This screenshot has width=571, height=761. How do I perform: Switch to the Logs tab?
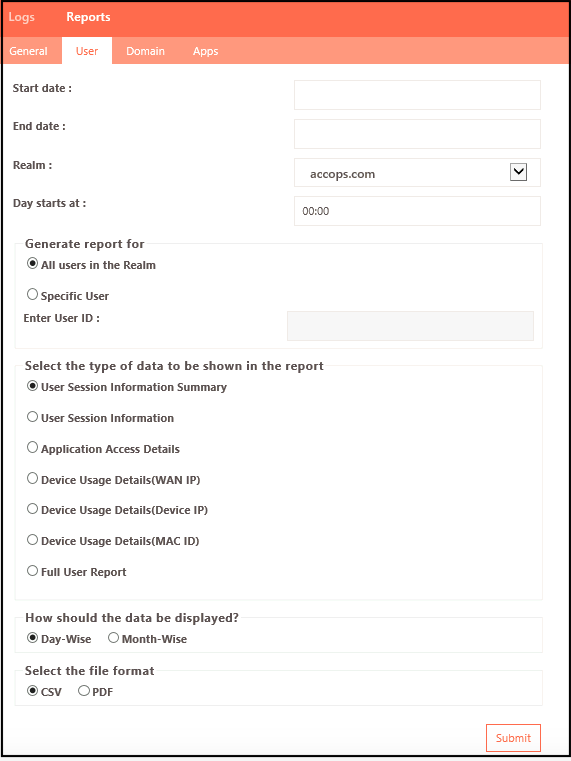21,17
